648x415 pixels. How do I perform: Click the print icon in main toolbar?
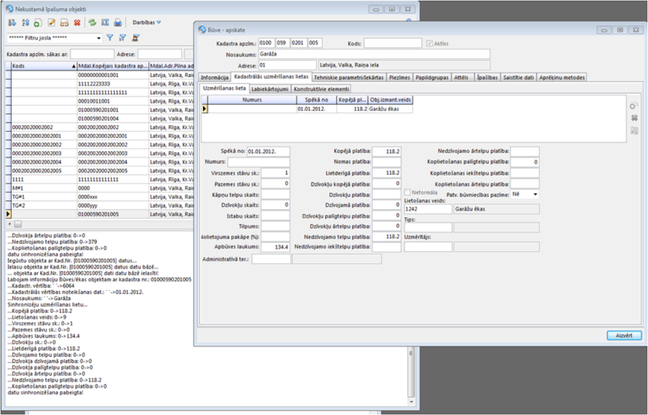(x=118, y=23)
